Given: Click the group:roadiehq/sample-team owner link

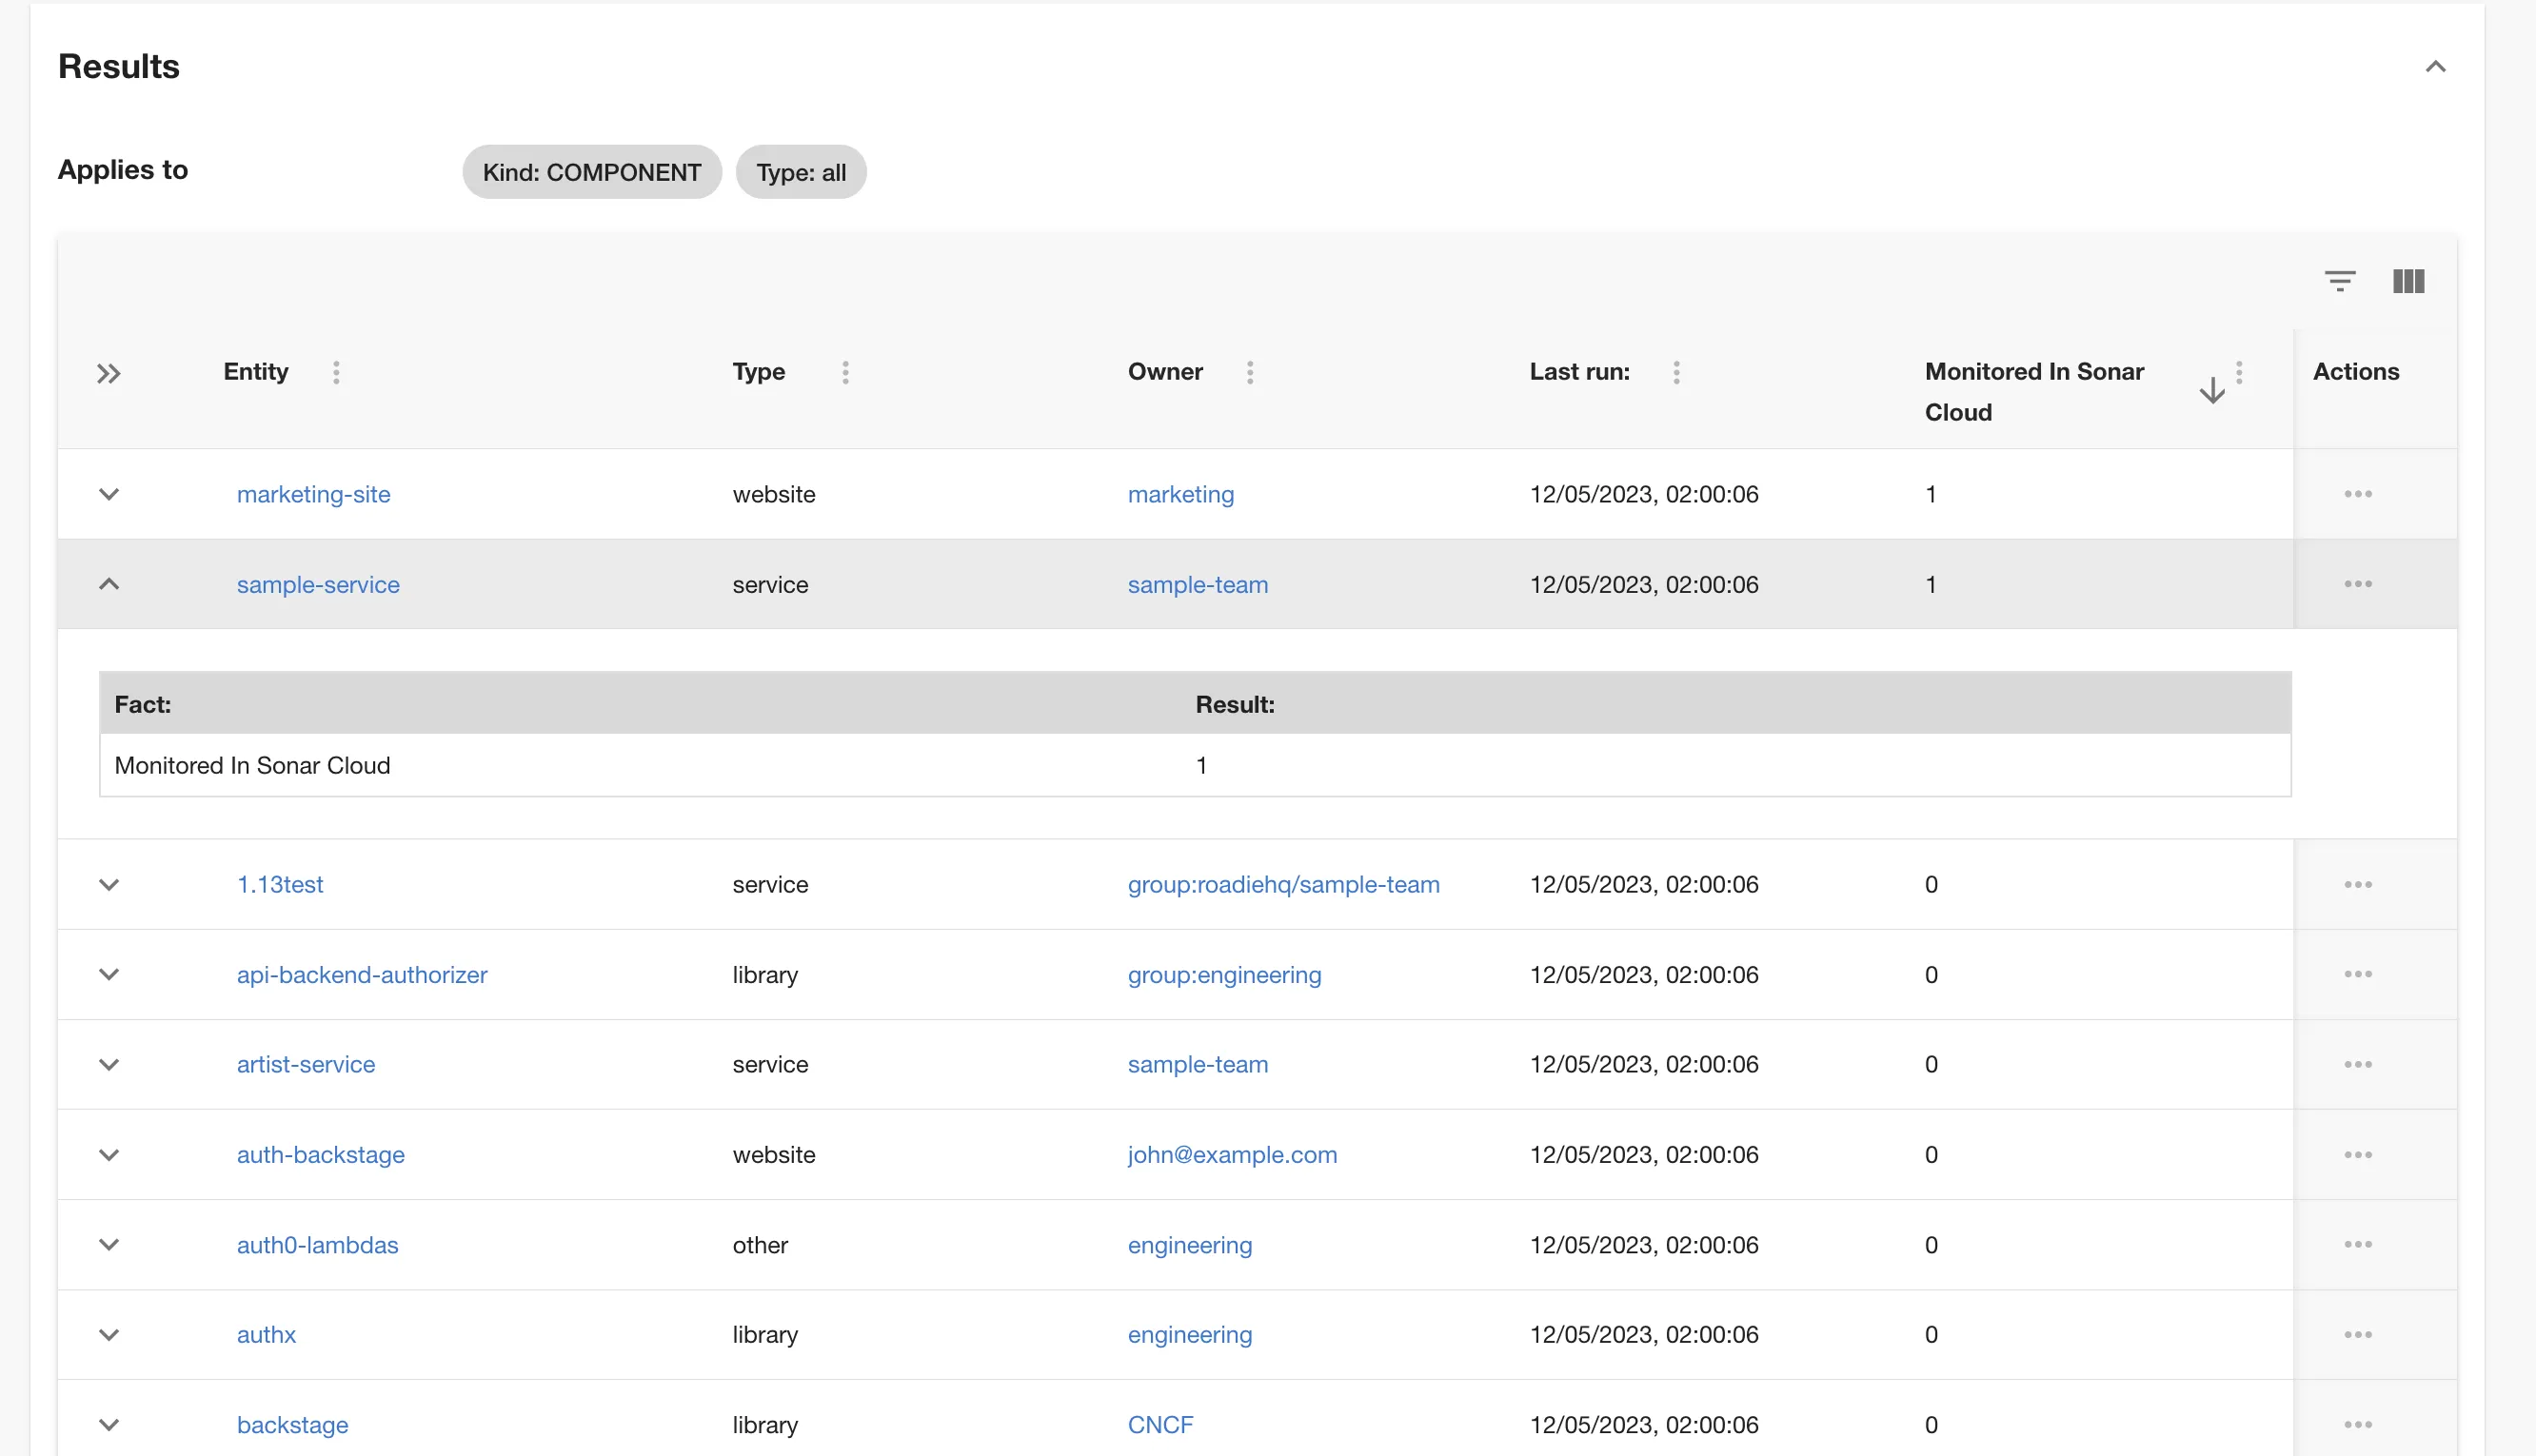Looking at the screenshot, I should (1283, 884).
